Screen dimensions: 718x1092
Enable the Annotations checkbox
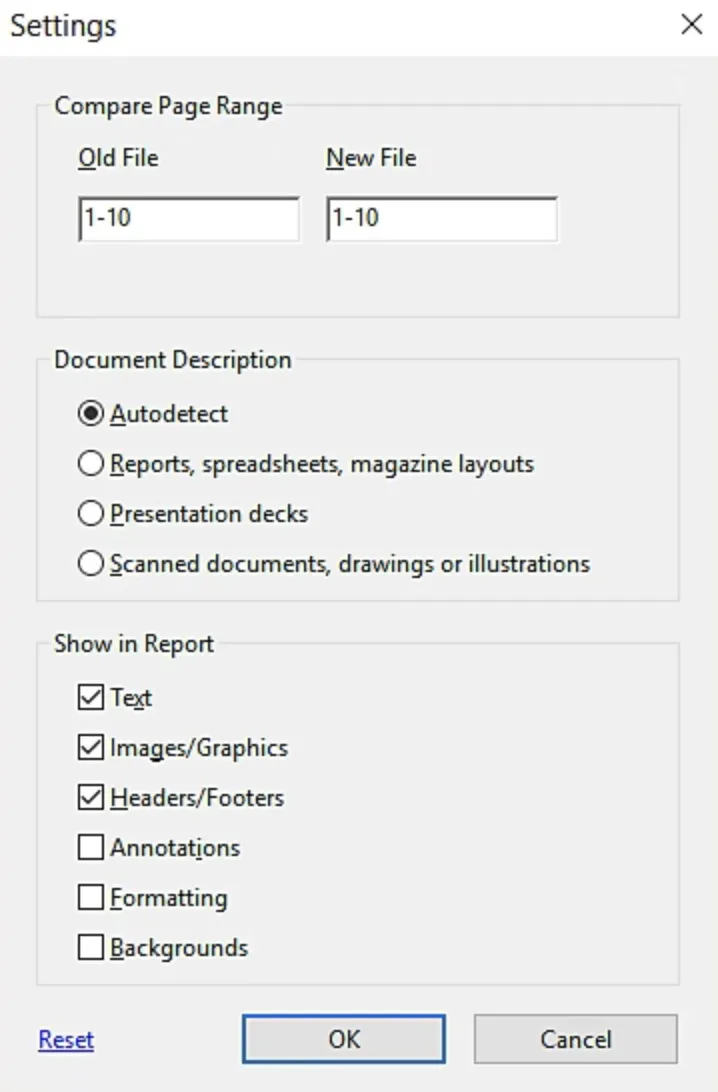click(x=91, y=848)
